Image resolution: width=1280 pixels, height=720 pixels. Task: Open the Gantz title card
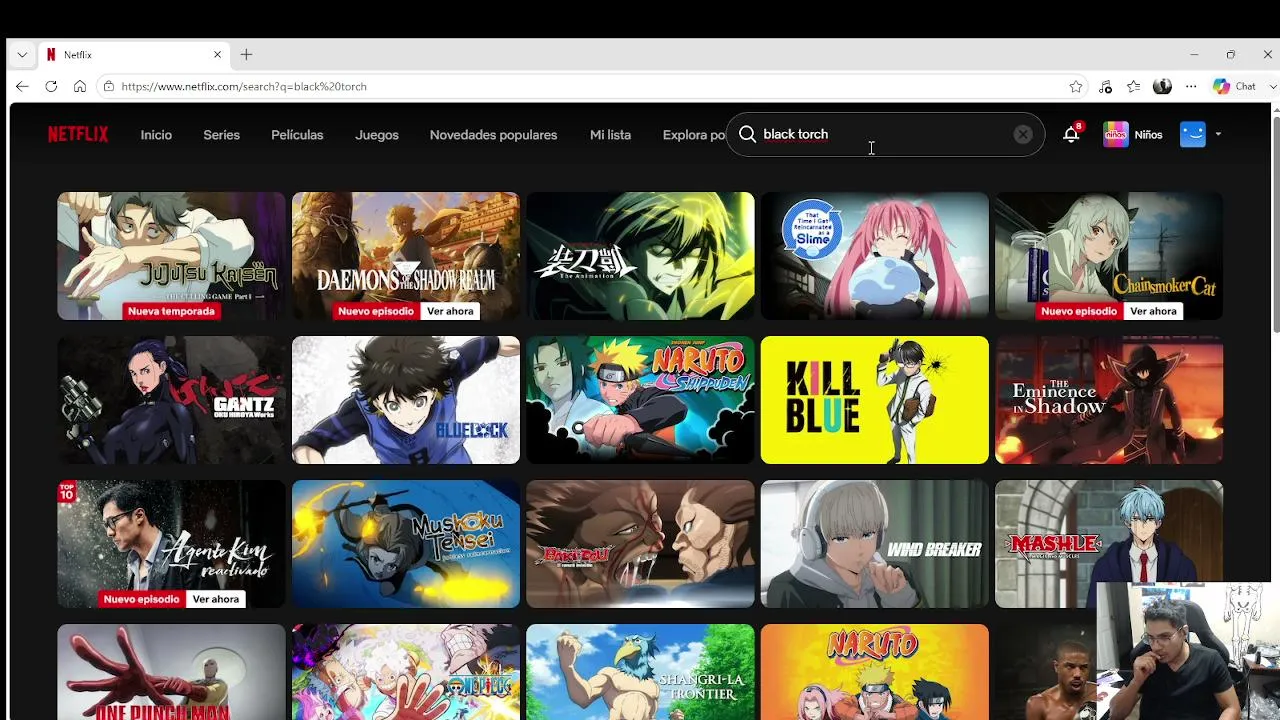171,400
